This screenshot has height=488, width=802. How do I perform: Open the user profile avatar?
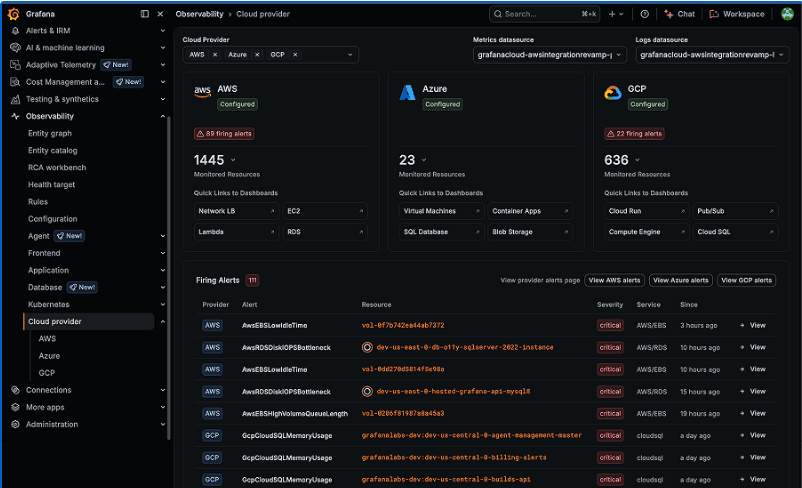787,14
